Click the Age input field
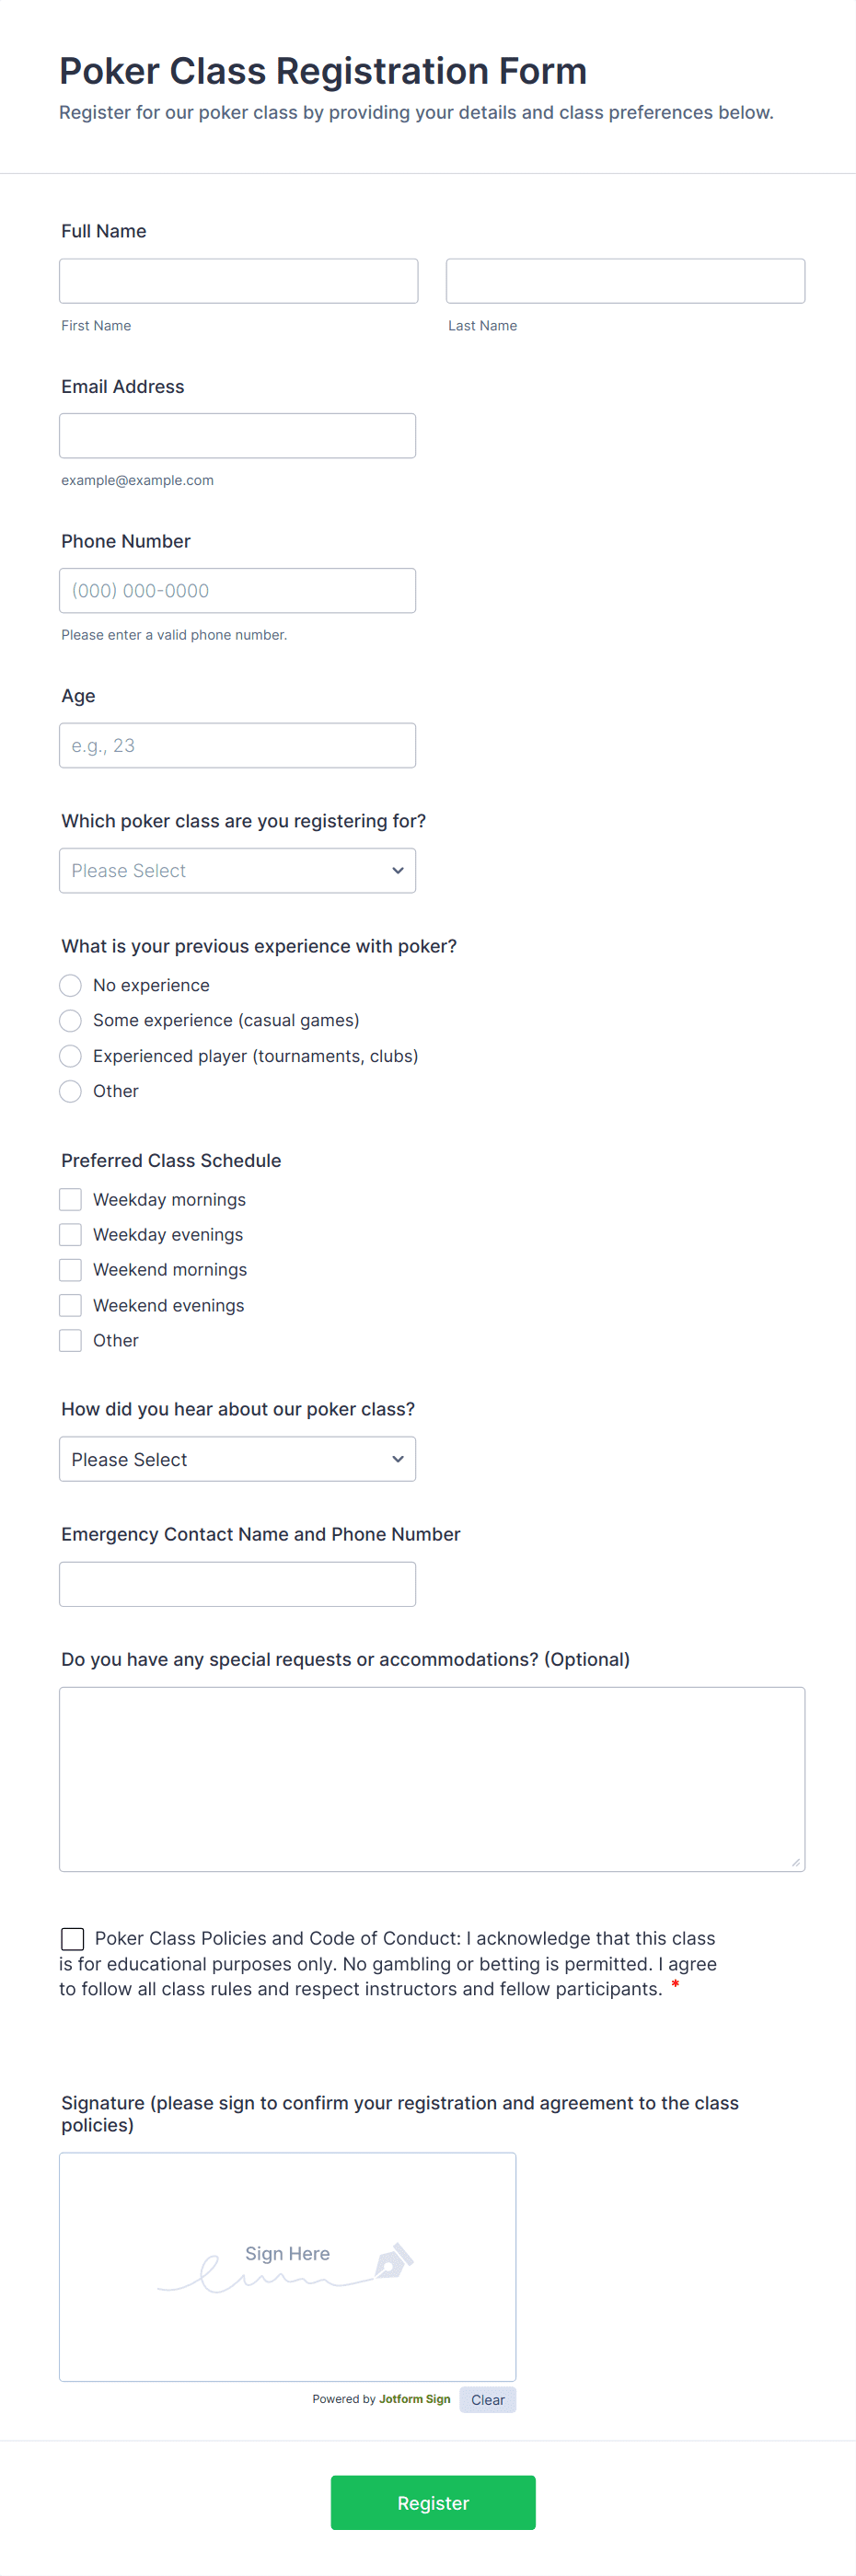This screenshot has height=2576, width=856. (x=237, y=746)
